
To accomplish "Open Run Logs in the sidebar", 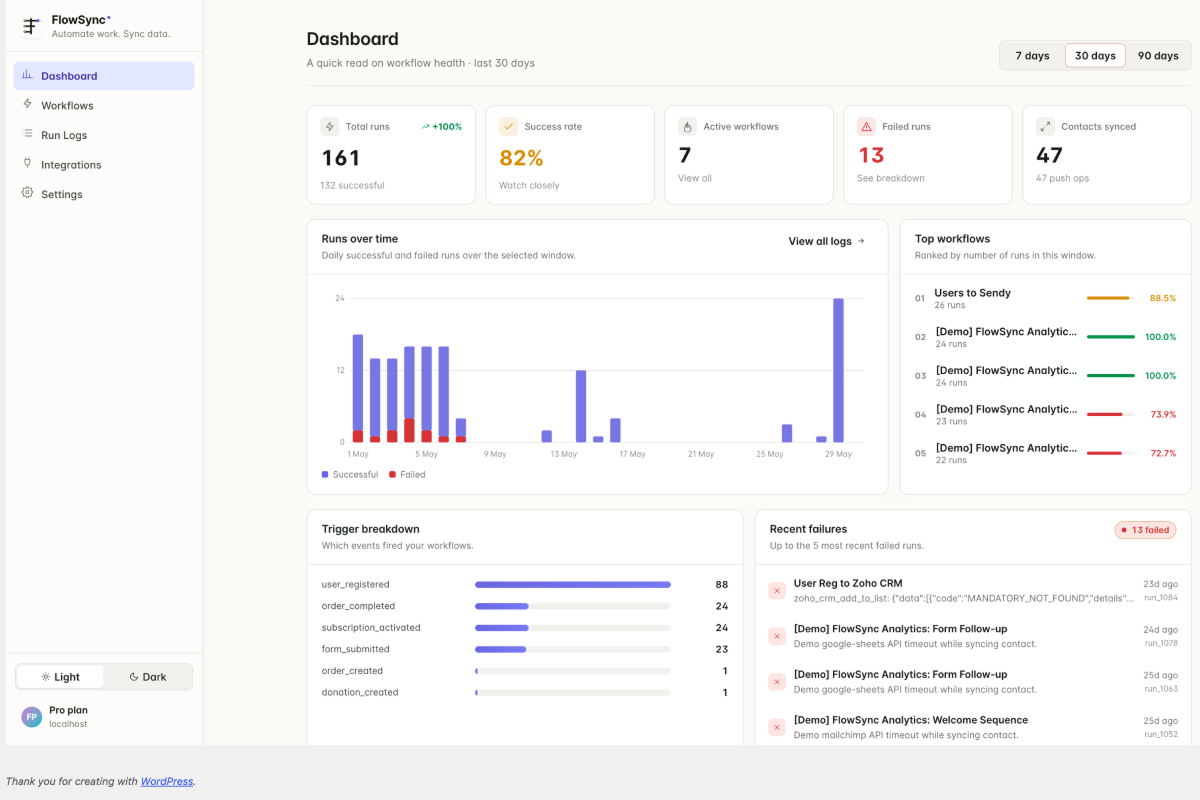I will coord(104,135).
